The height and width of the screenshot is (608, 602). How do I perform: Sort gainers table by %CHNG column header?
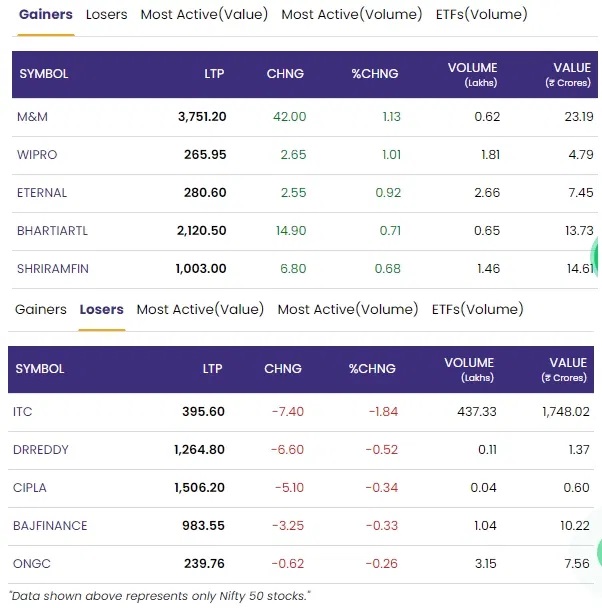pos(373,74)
